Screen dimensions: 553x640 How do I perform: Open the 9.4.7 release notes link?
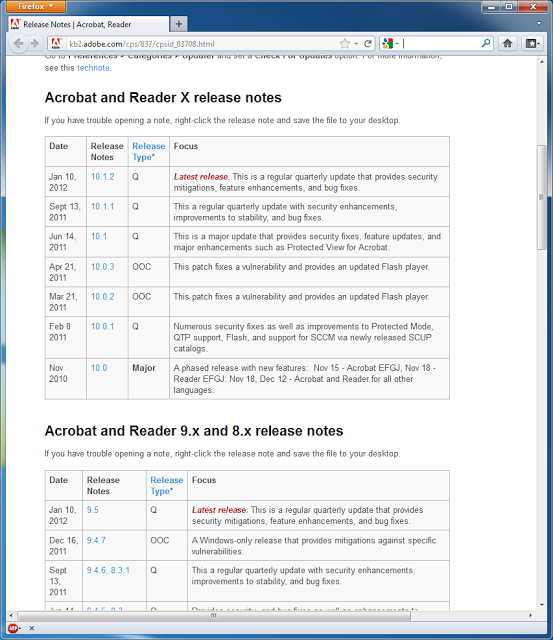tap(96, 540)
